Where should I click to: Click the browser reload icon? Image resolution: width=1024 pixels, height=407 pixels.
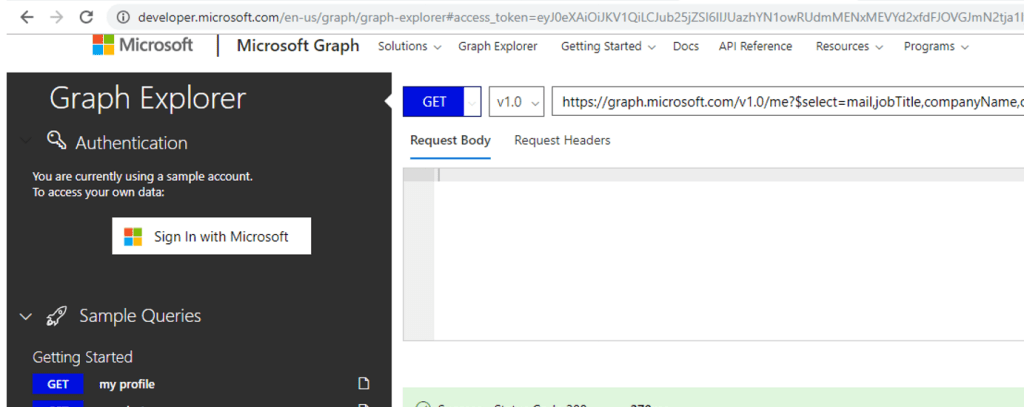coord(86,17)
